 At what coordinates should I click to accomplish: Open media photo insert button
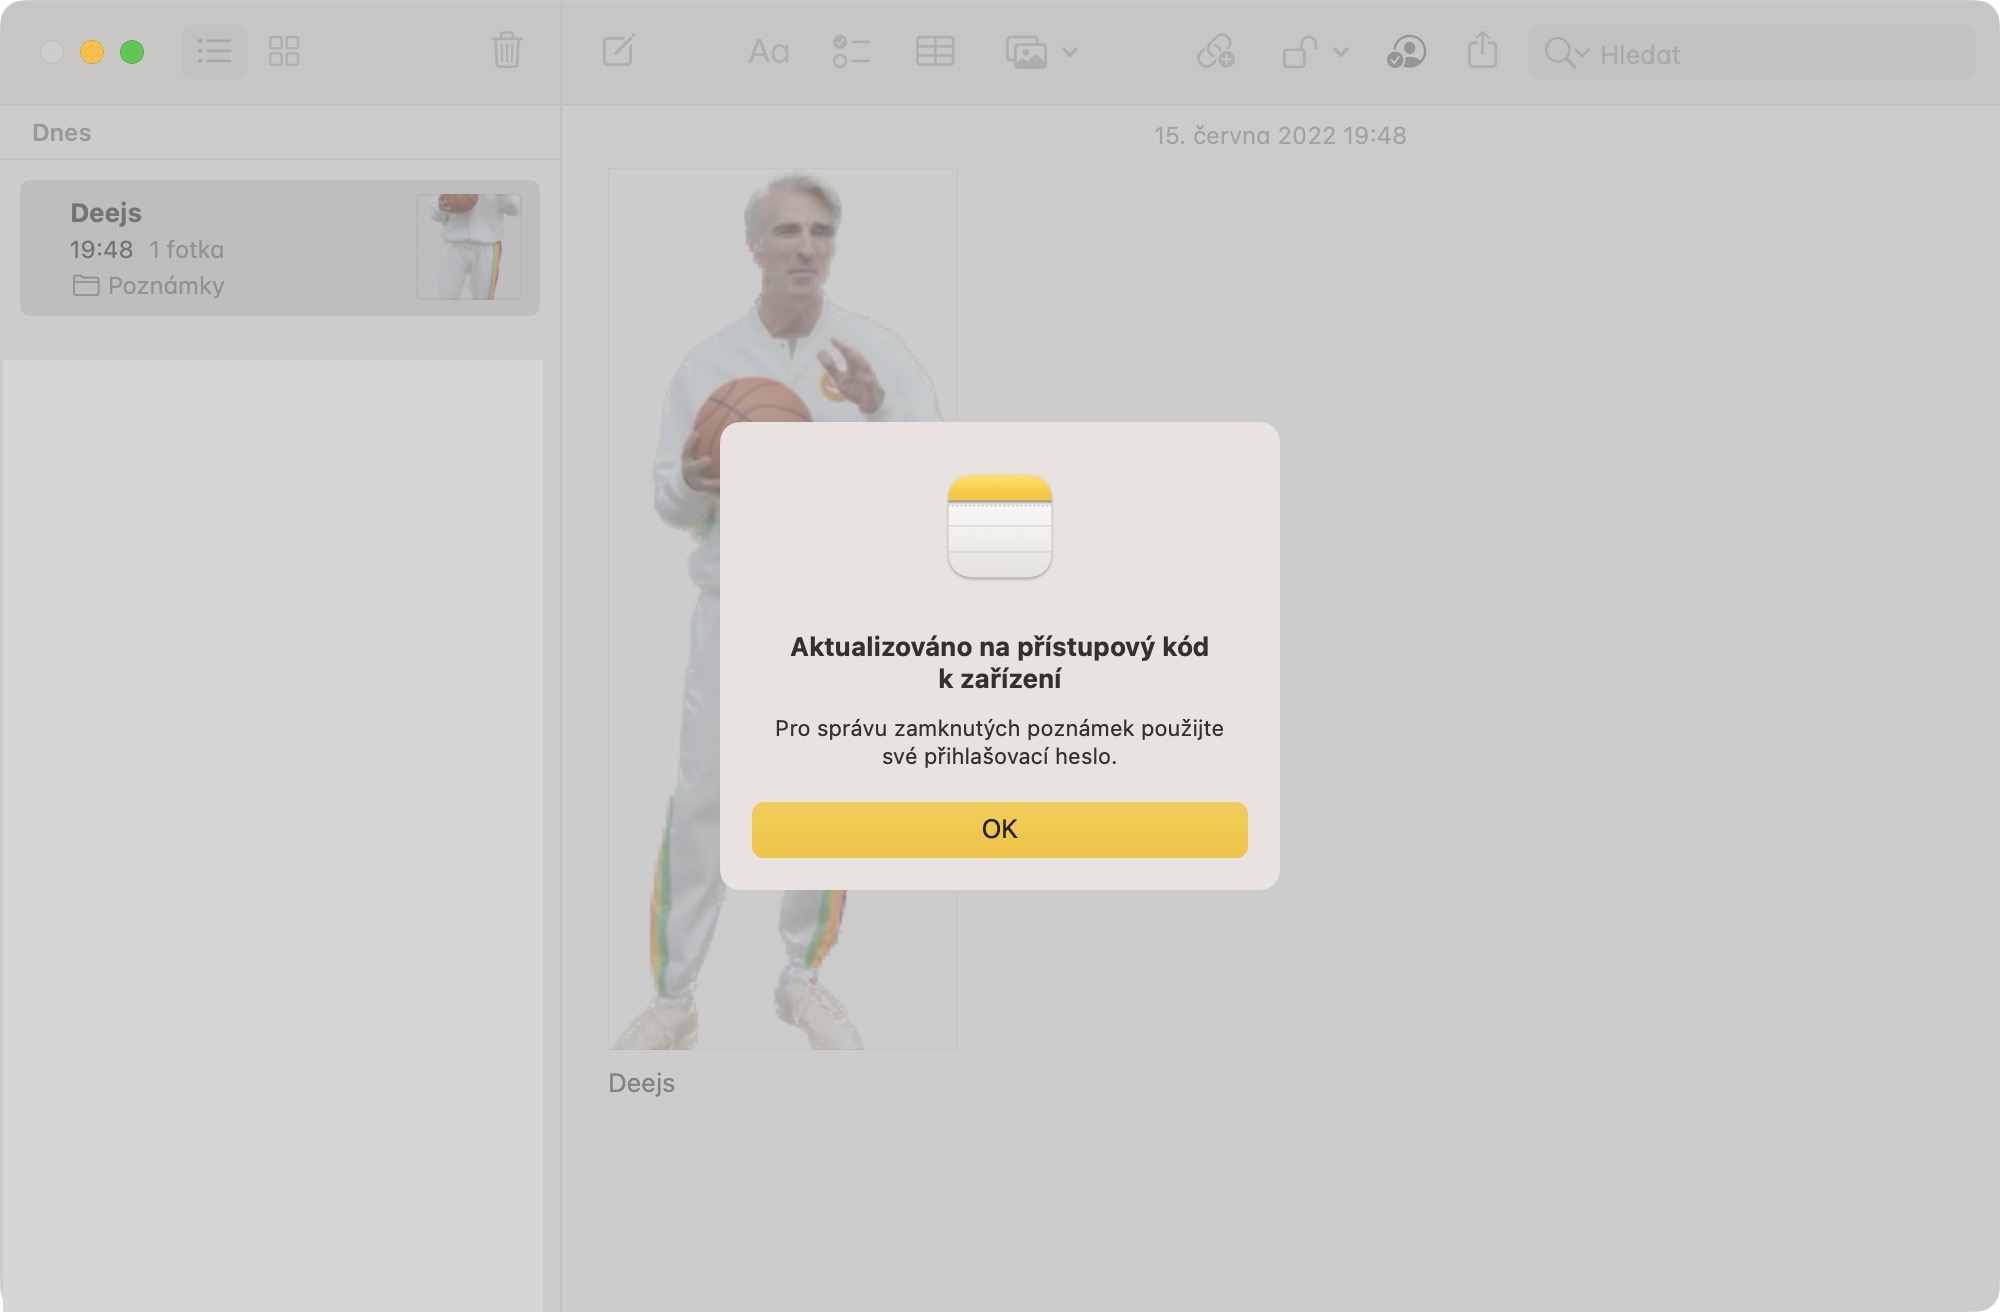tap(1026, 52)
